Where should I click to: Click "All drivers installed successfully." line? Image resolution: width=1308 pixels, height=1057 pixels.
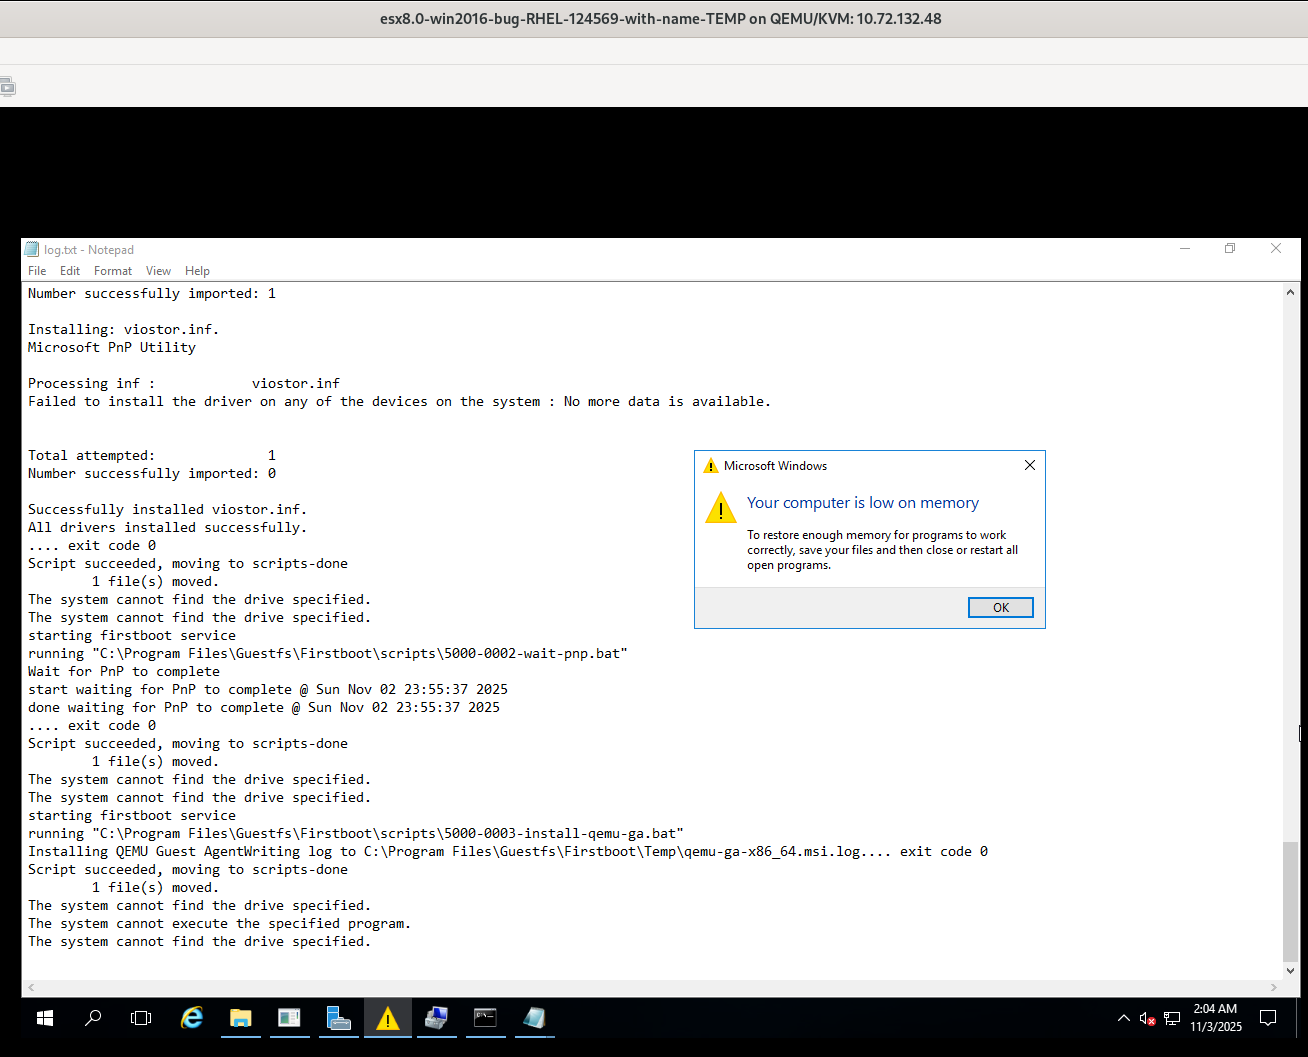click(167, 527)
